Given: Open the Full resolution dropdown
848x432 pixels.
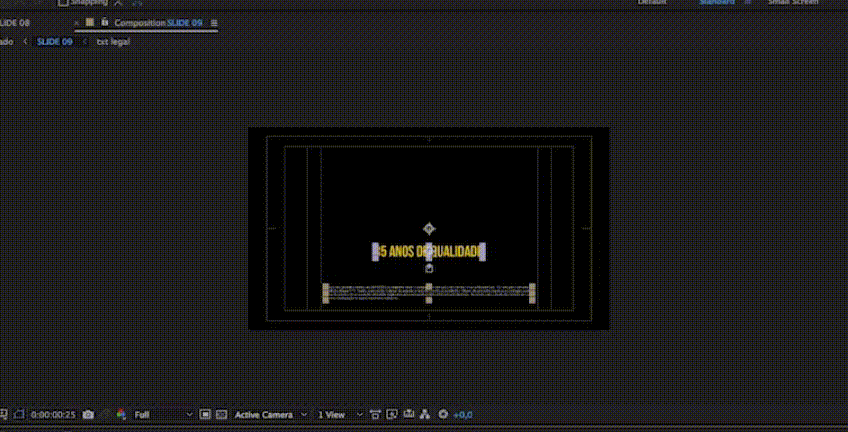Looking at the screenshot, I should 160,414.
